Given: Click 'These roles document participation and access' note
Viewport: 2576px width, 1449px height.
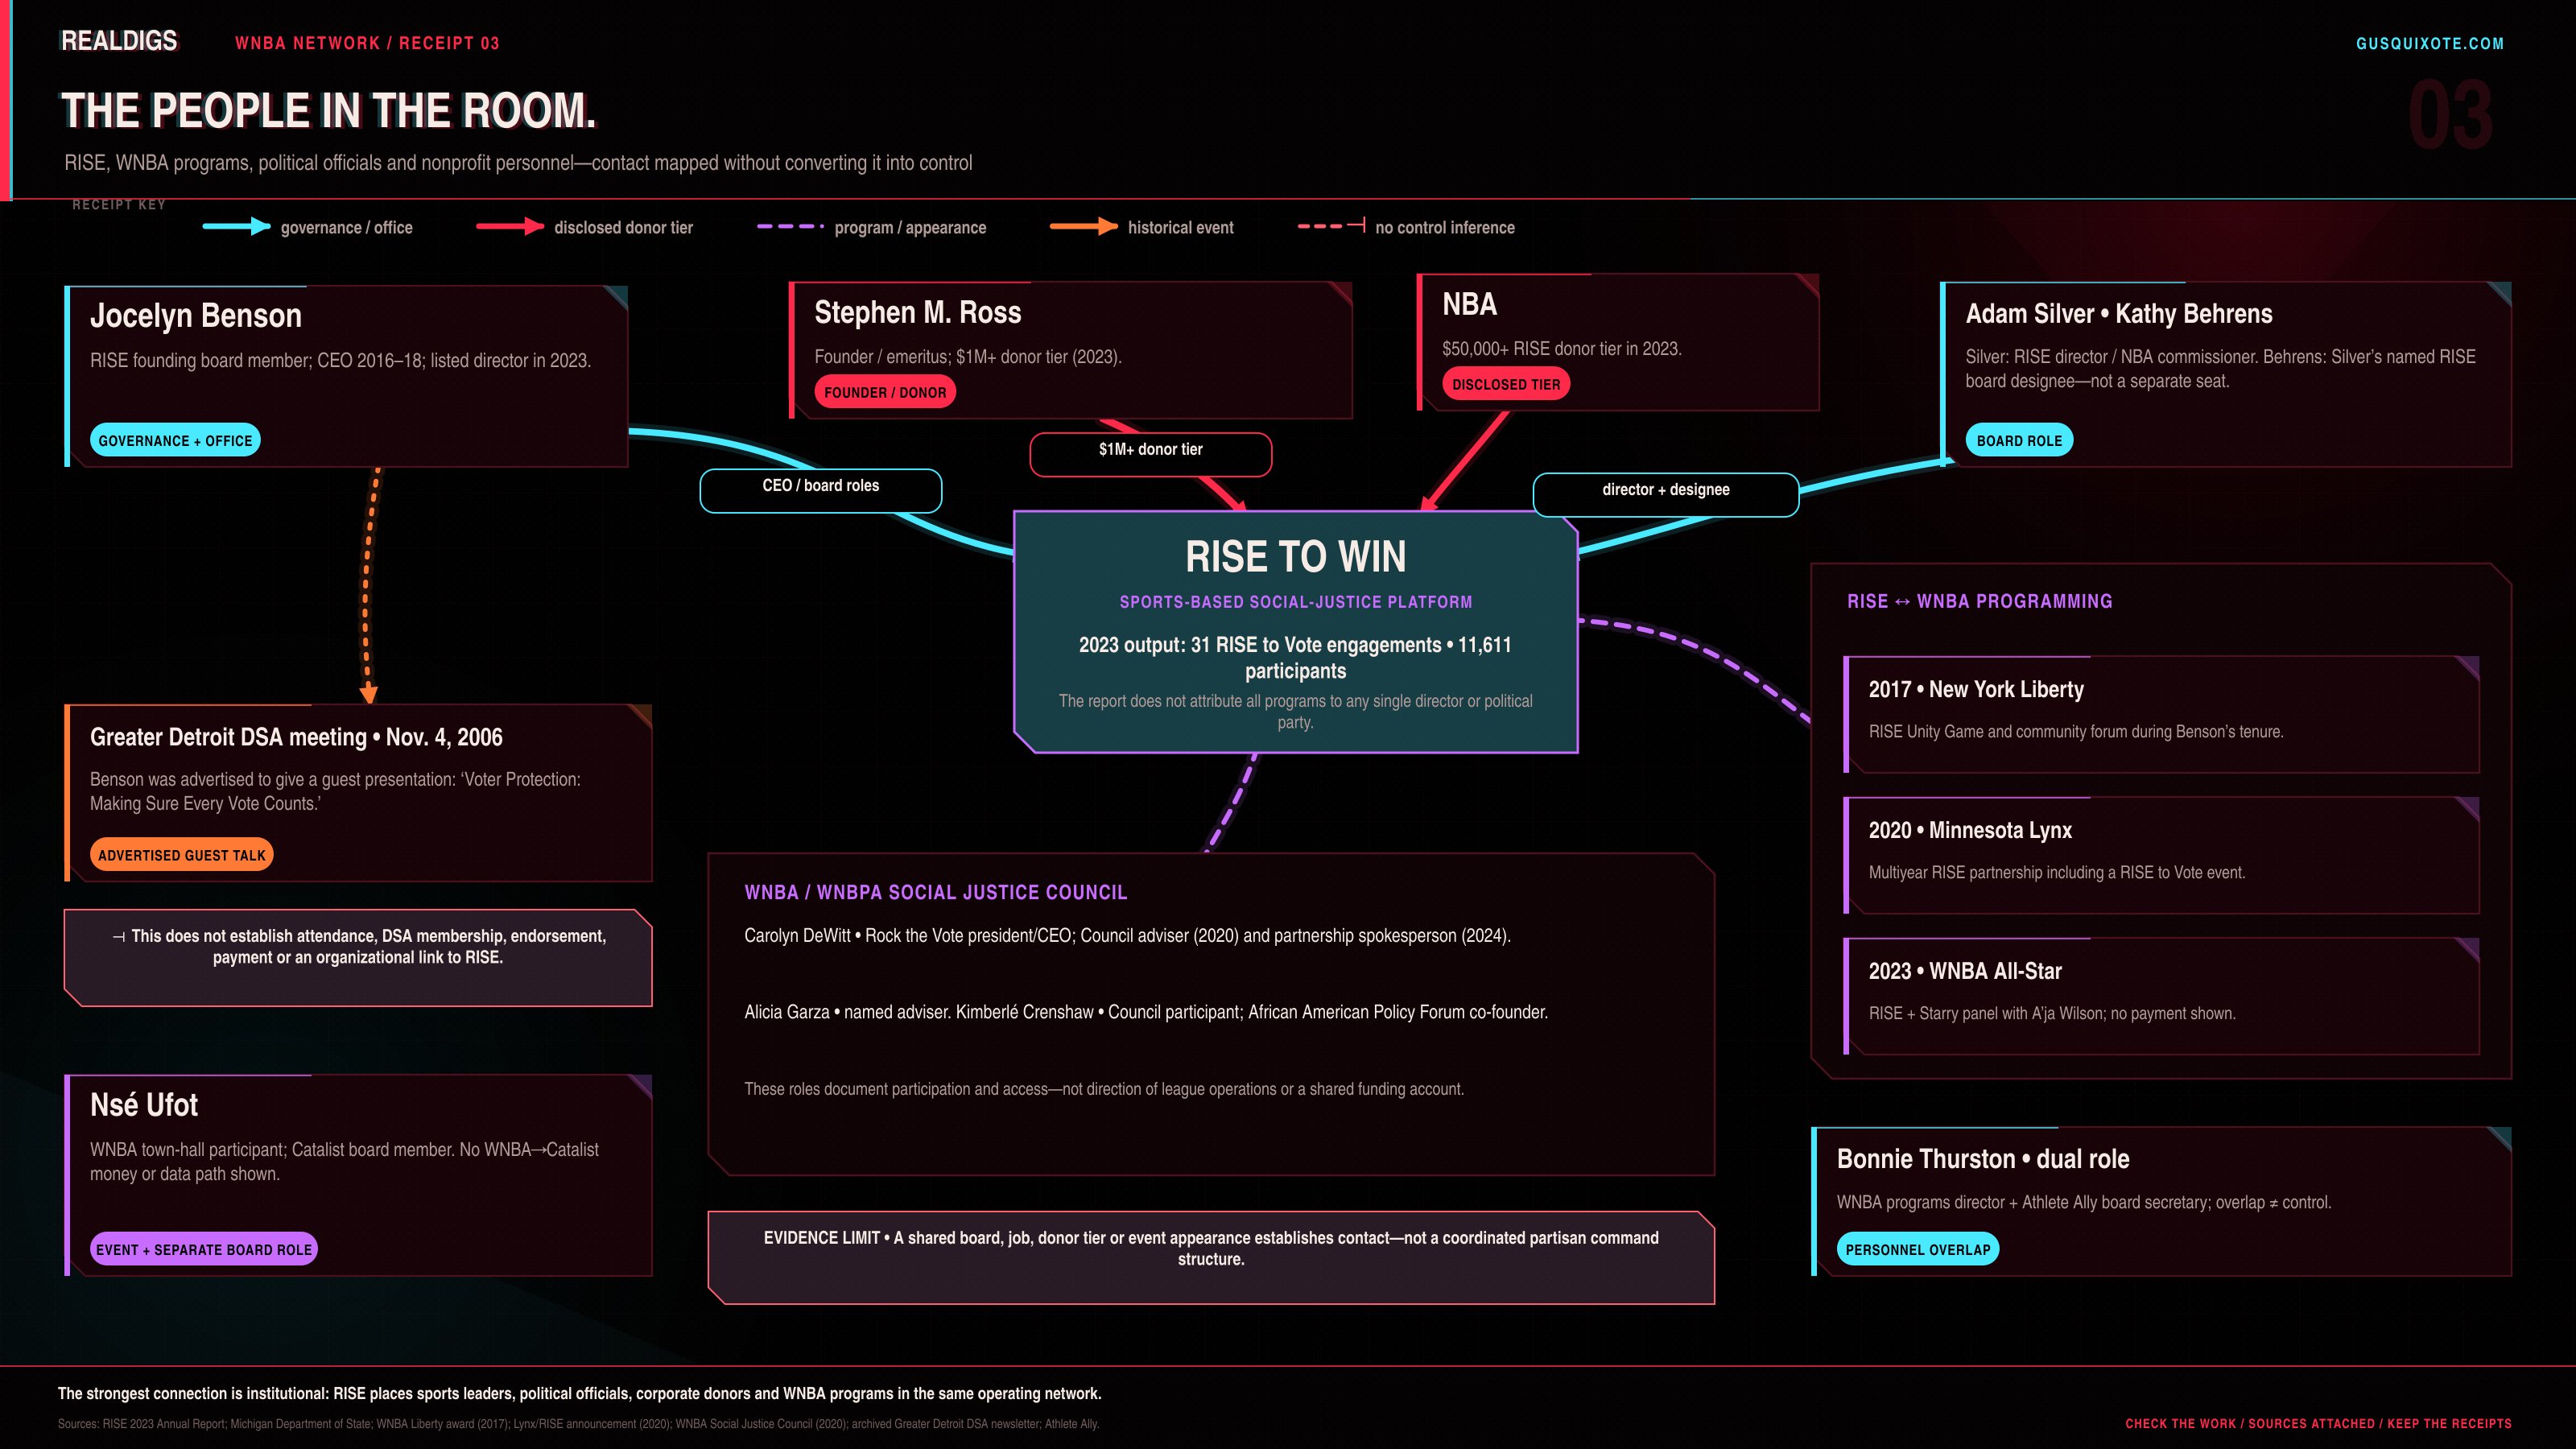Looking at the screenshot, I should 1104,1089.
